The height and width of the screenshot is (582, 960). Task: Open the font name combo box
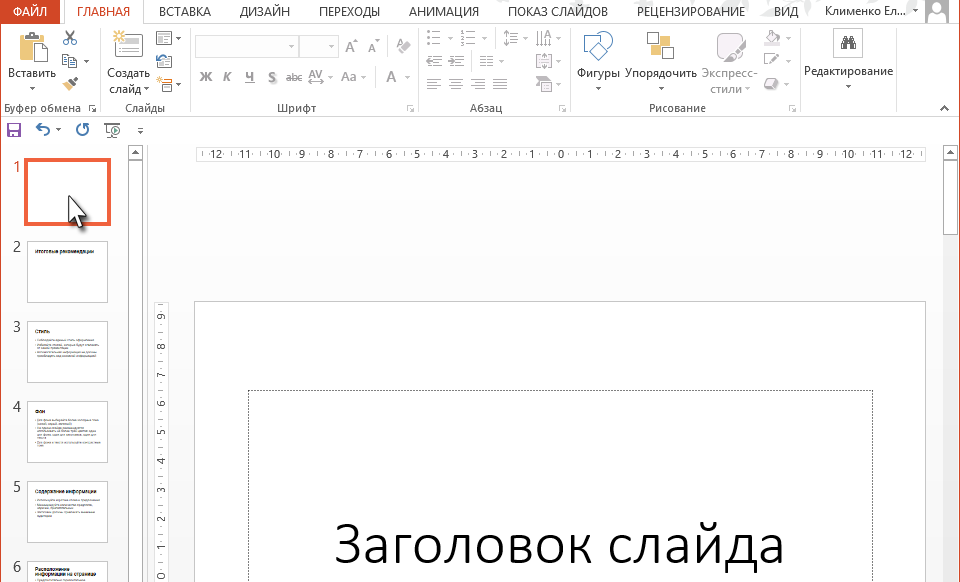tap(246, 47)
